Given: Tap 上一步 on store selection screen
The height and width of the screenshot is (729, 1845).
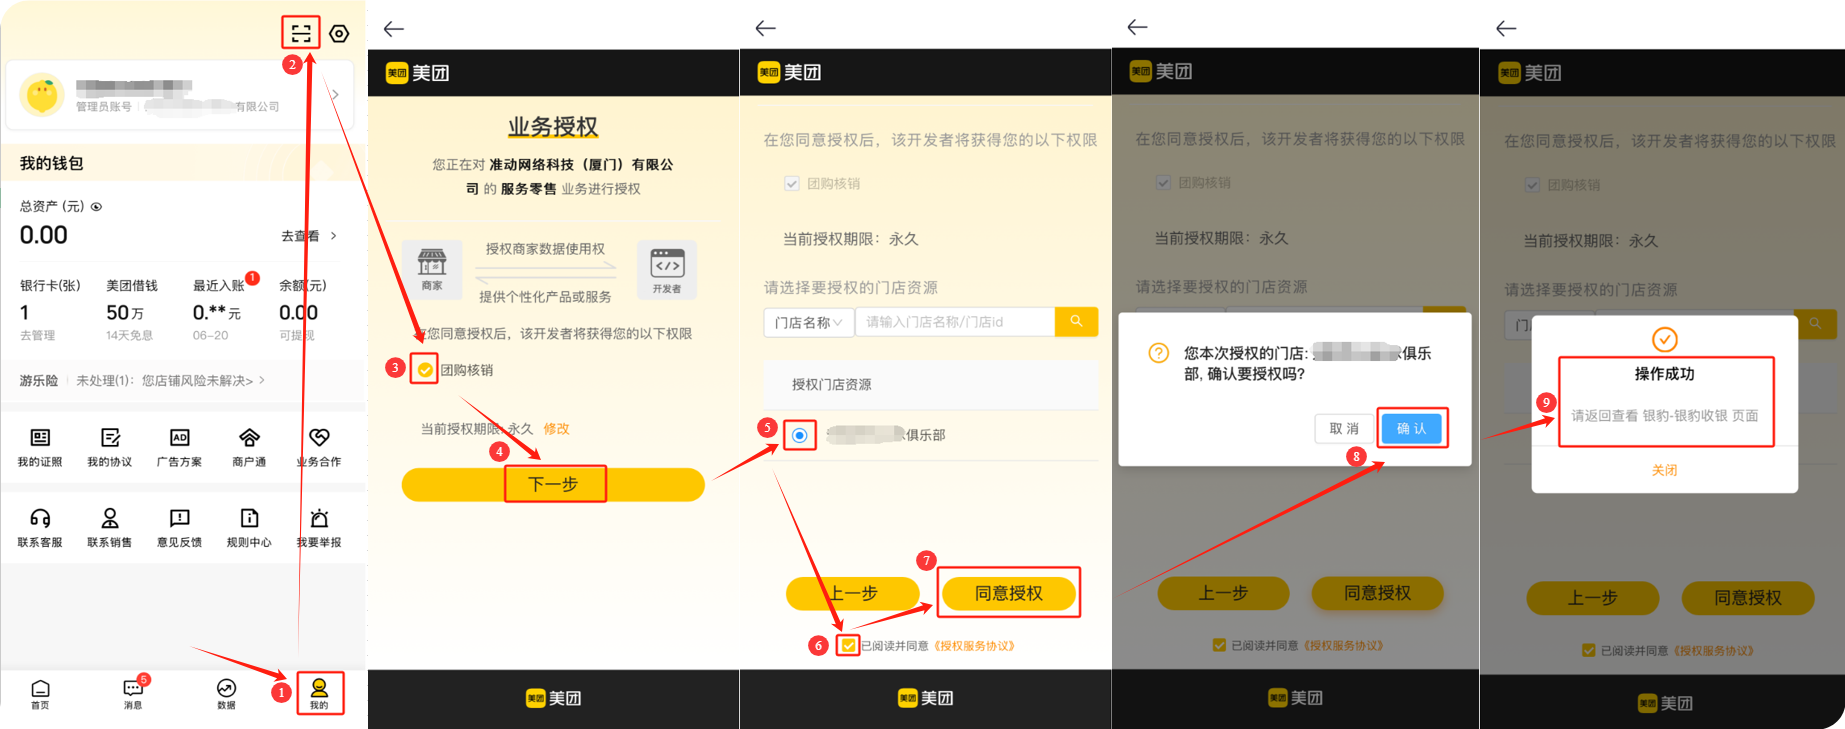Looking at the screenshot, I should [x=853, y=594].
